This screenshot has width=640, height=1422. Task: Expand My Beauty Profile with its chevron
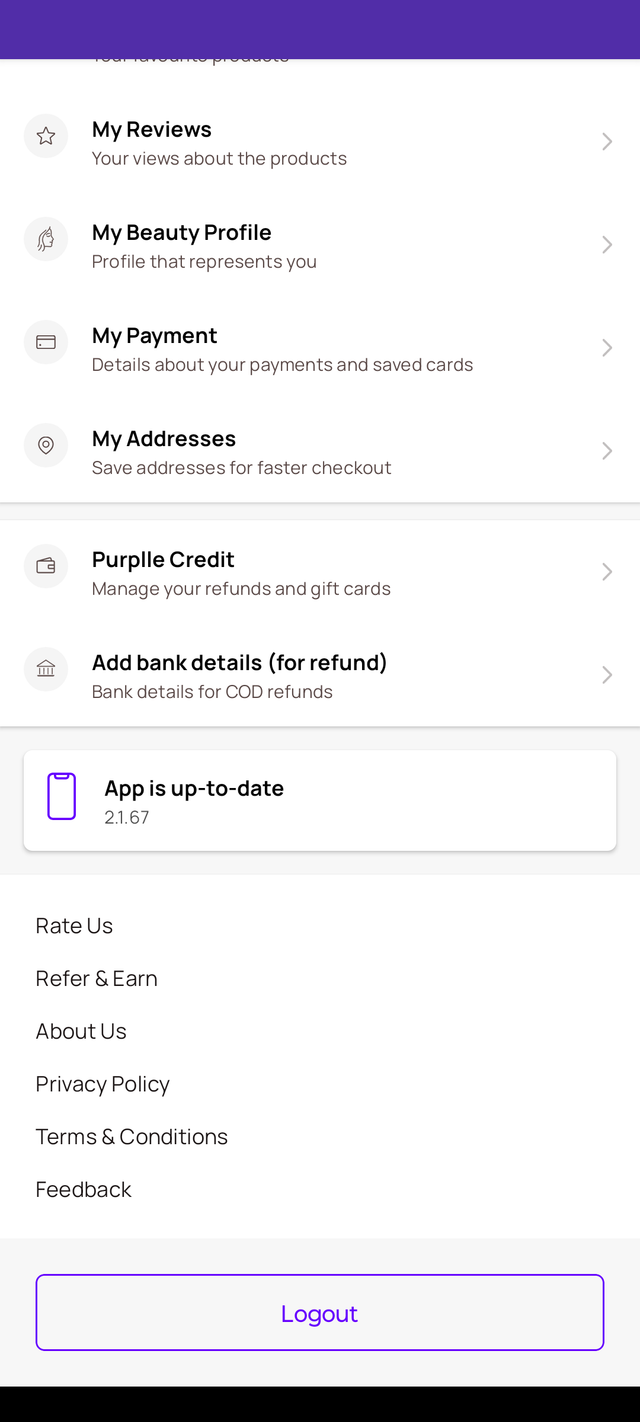(607, 245)
